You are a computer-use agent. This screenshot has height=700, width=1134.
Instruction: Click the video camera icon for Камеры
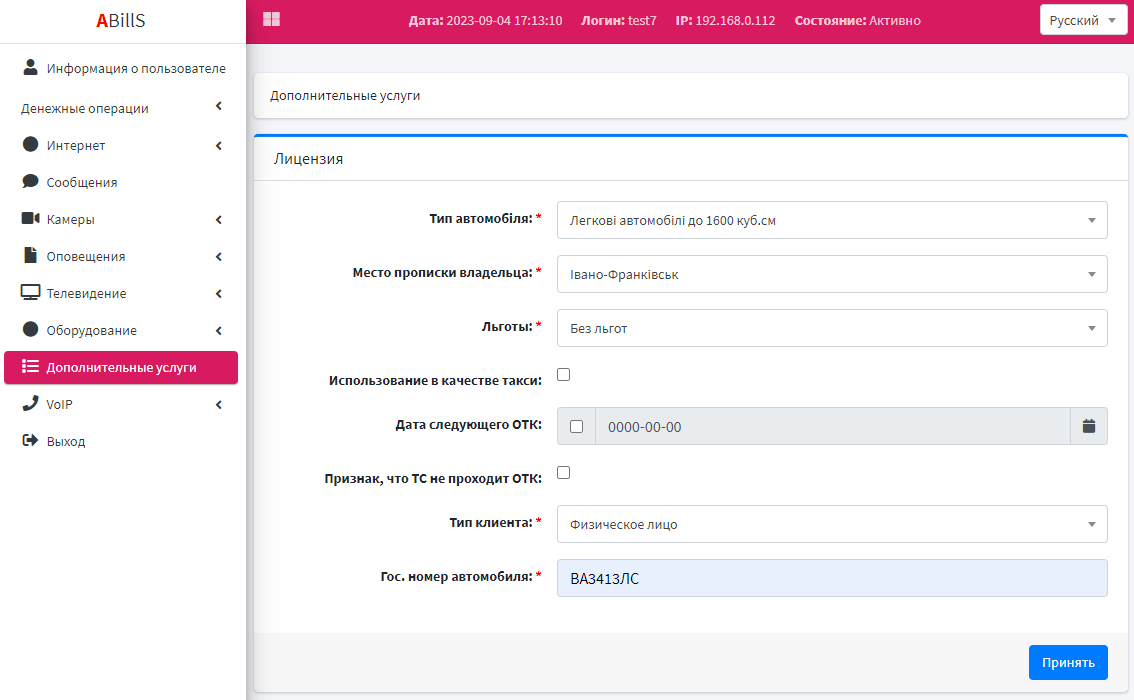pyautogui.click(x=30, y=218)
